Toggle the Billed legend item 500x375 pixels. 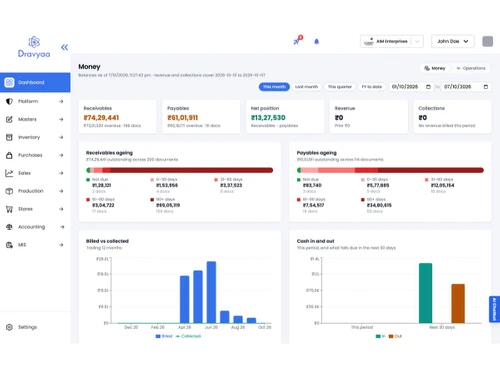[x=164, y=336]
